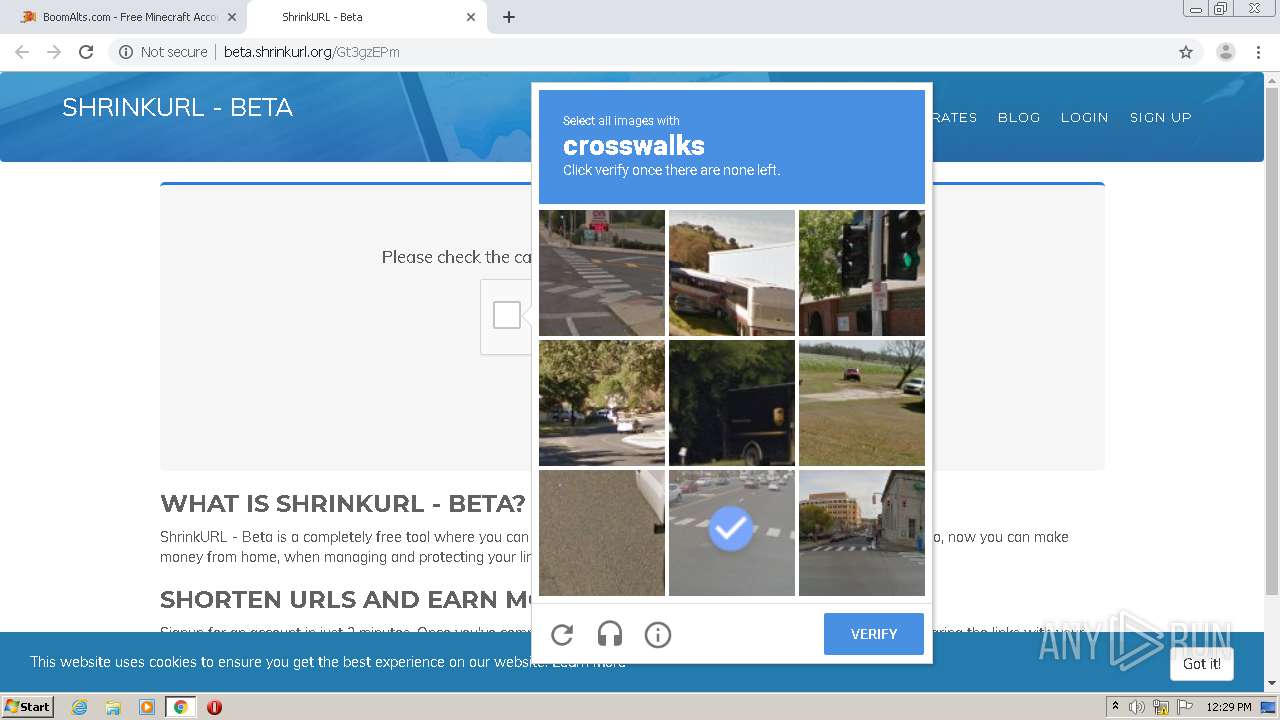Open the SIGN UP menu link
1280x720 pixels.
[1160, 117]
